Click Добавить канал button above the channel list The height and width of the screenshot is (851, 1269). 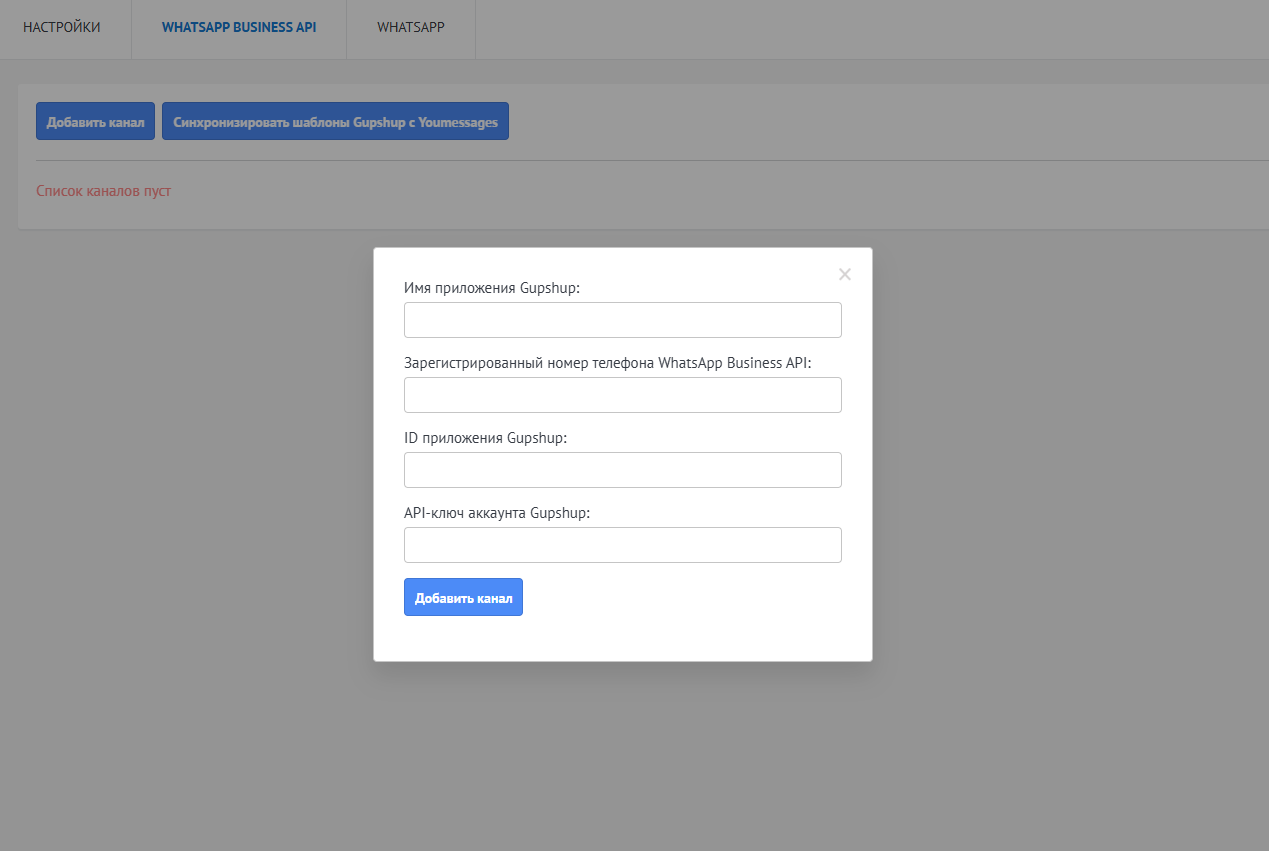[95, 122]
